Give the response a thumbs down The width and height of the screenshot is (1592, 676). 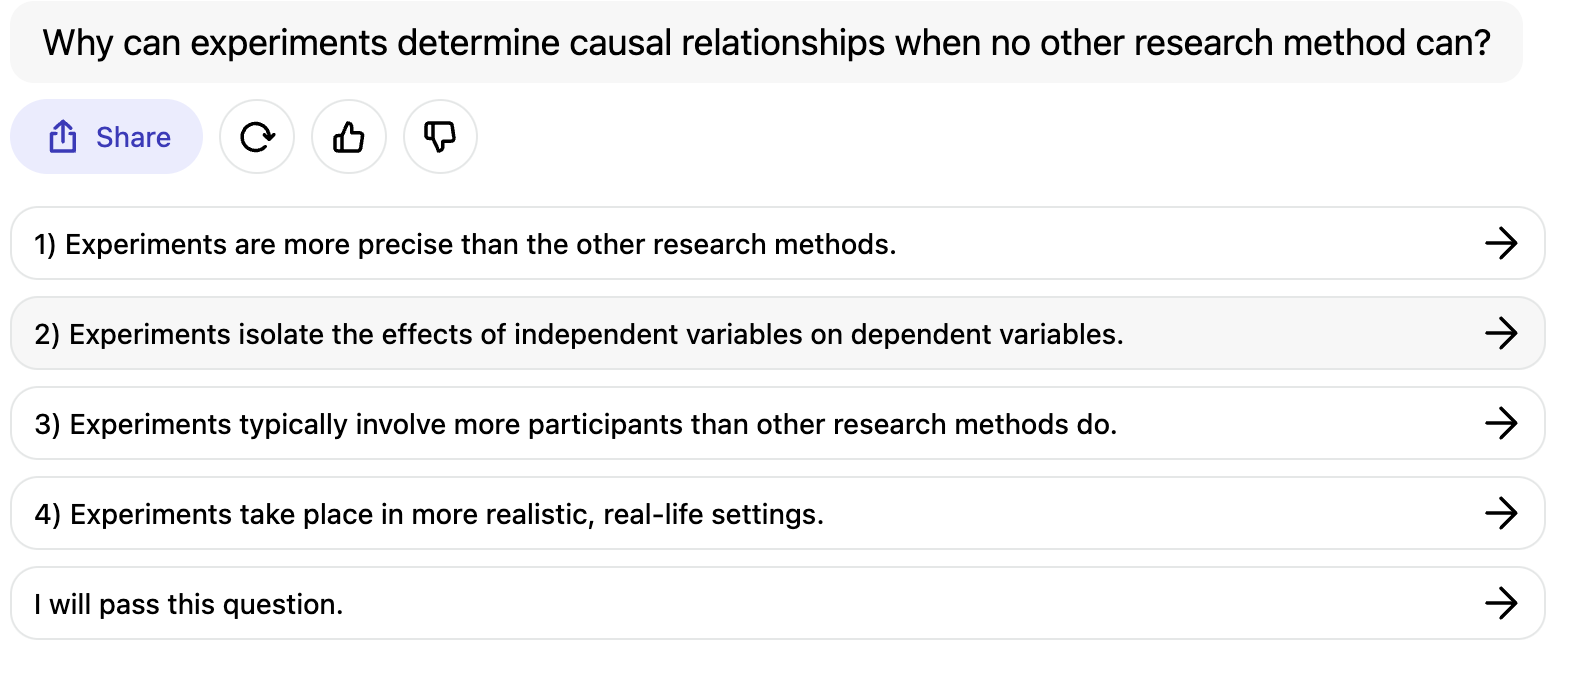440,137
